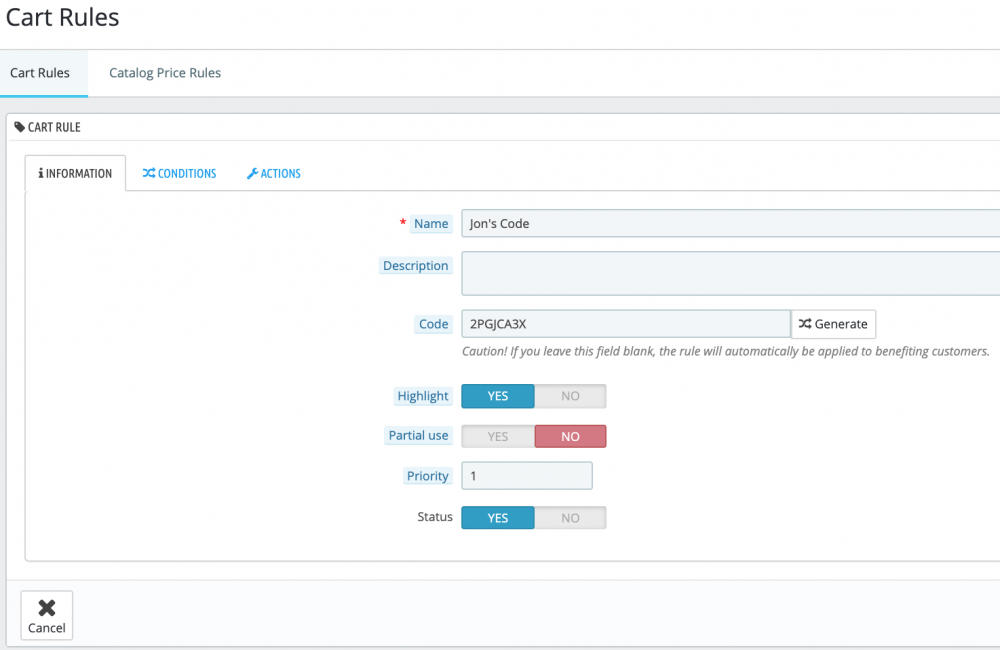Click the info icon on Information tab
This screenshot has width=1000, height=650.
point(41,173)
